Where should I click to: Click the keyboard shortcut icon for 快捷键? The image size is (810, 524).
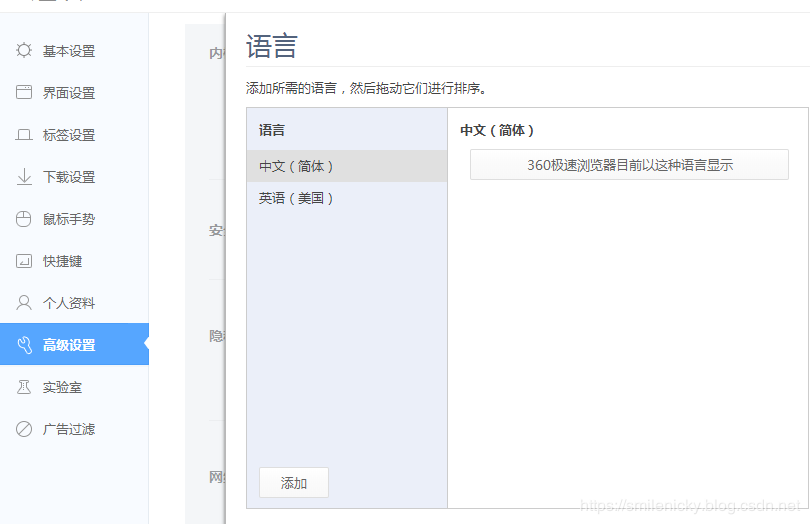coord(24,260)
